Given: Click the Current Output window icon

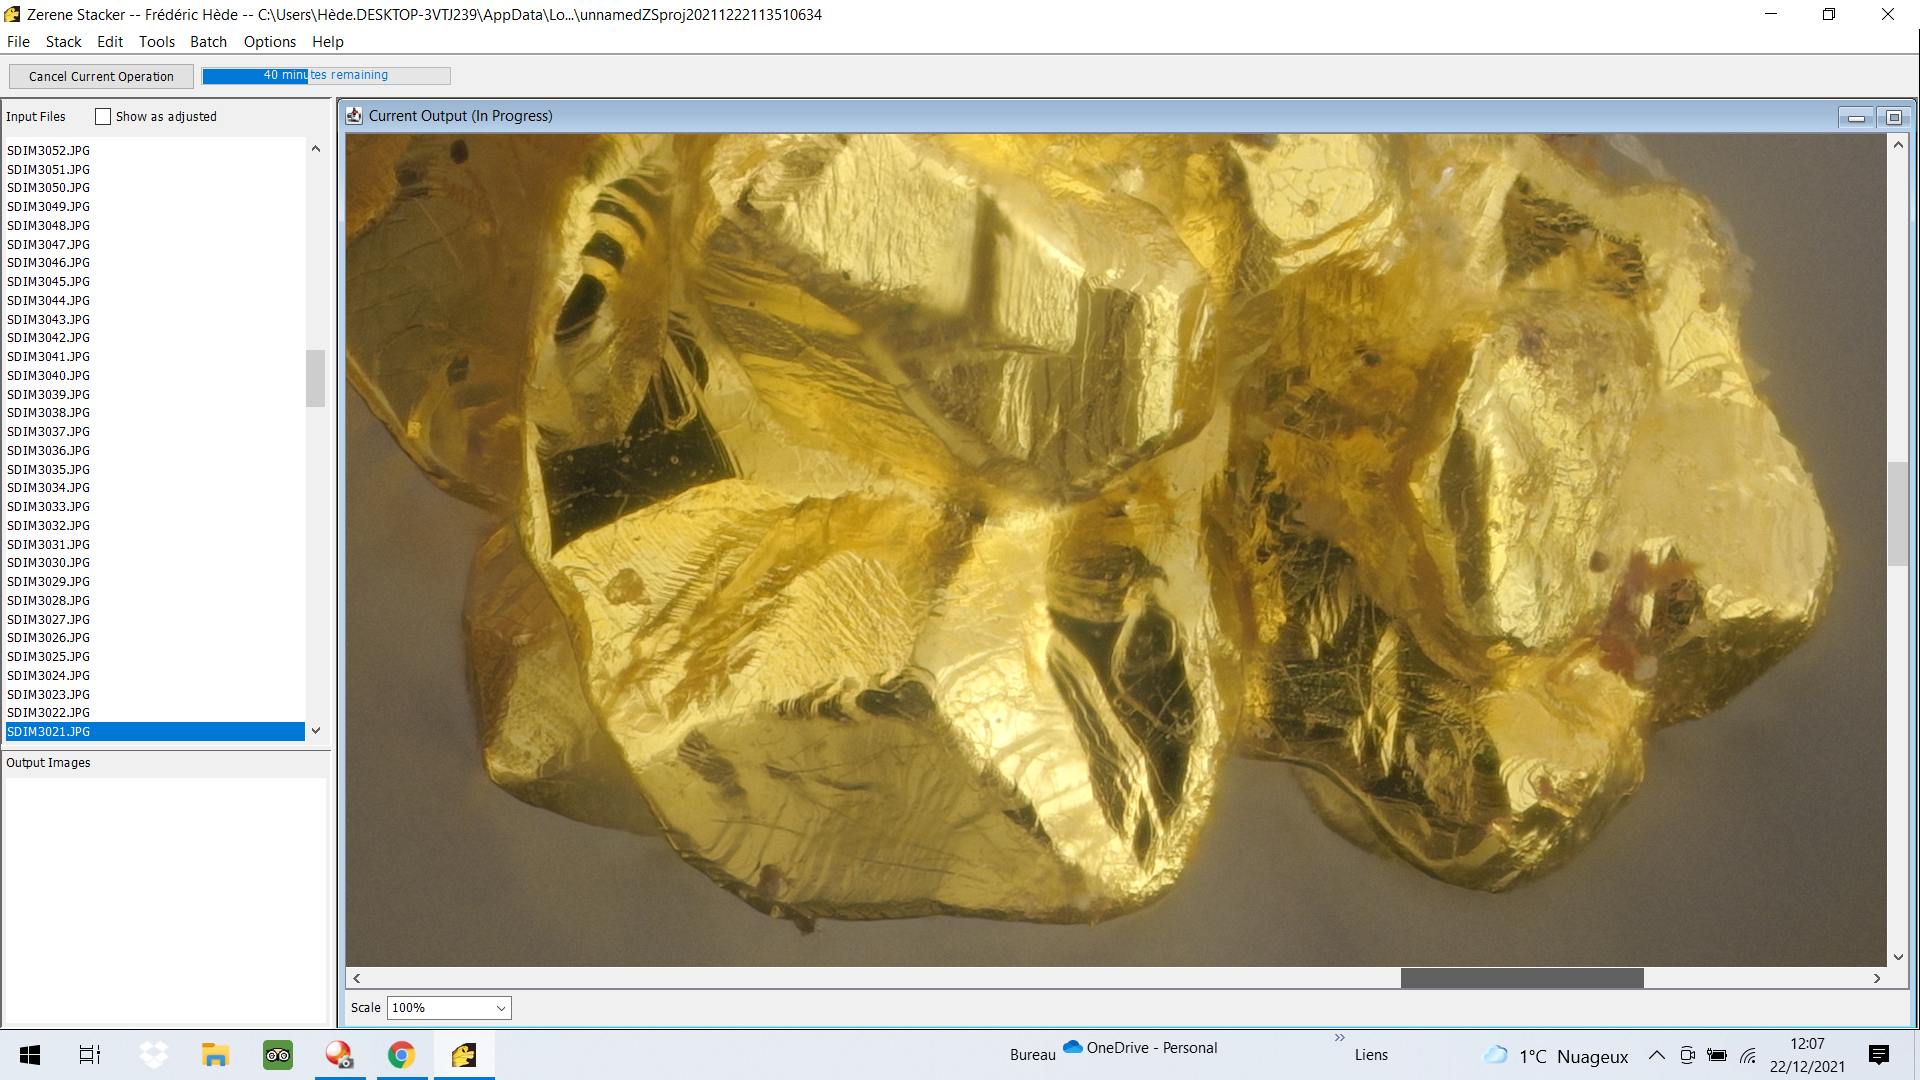Looking at the screenshot, I should [x=354, y=116].
